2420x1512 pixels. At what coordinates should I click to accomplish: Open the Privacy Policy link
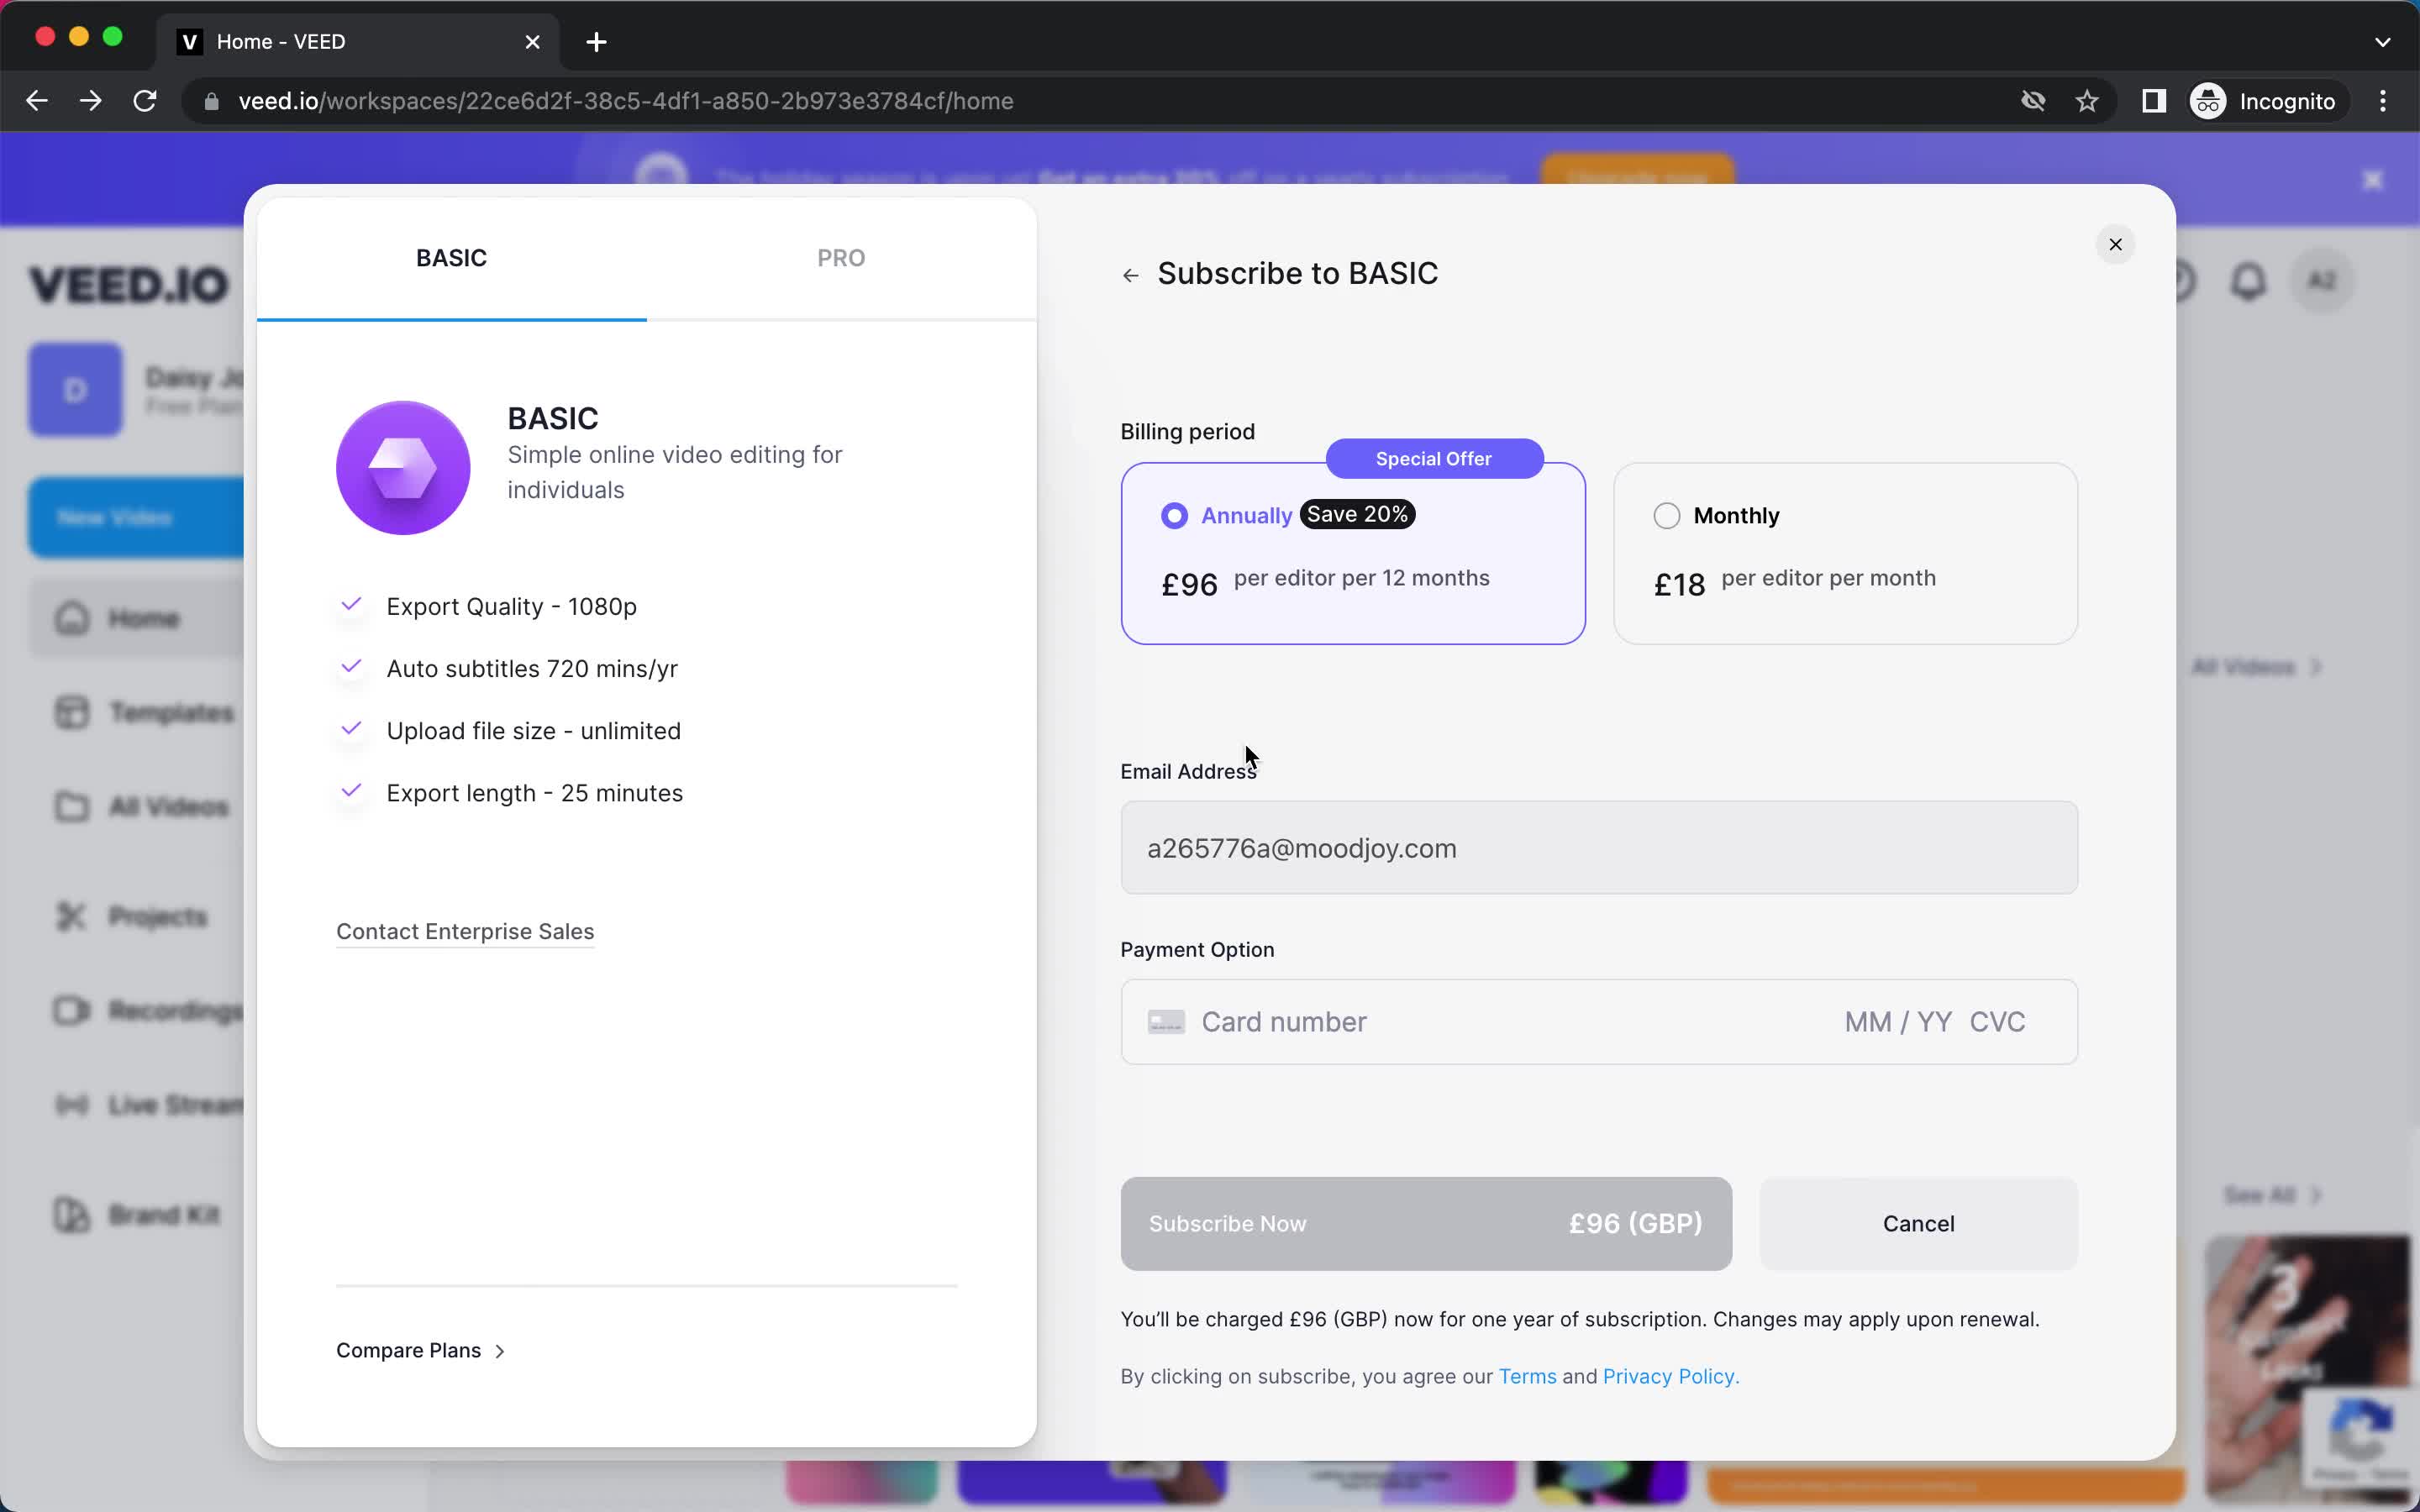click(1670, 1376)
